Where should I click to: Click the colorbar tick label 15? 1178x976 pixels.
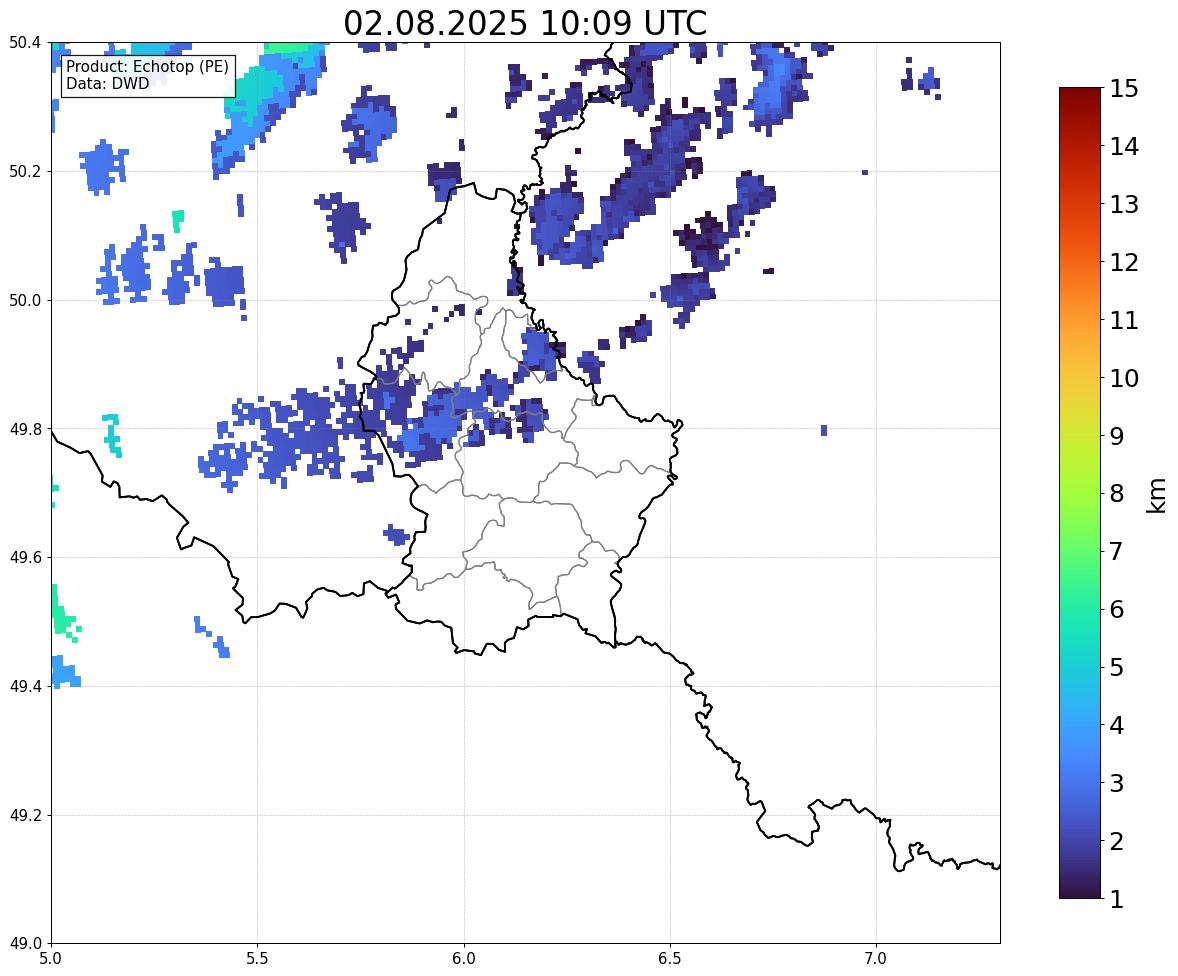[x=1124, y=89]
